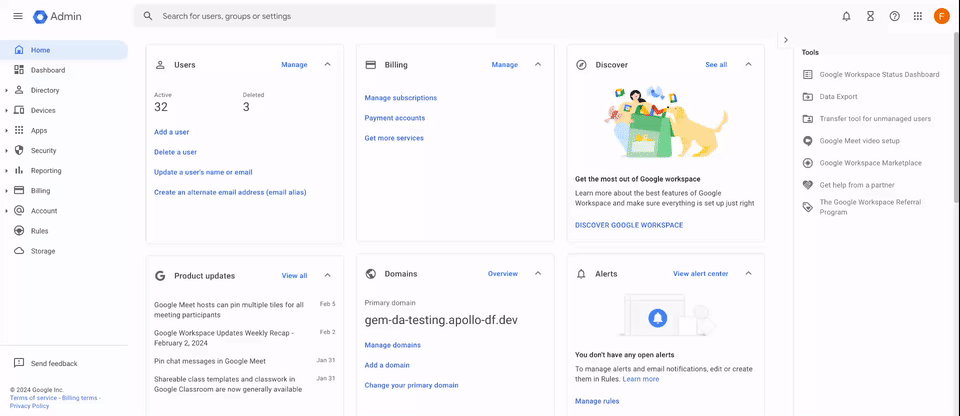Click the Domains globe icon
This screenshot has width=960, height=416.
click(x=370, y=274)
